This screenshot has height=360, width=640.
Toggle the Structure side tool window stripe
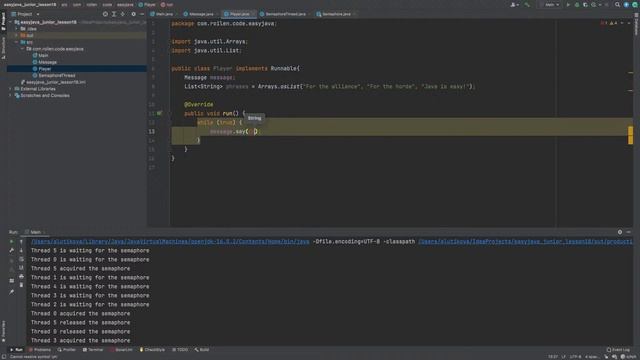[x=3, y=47]
